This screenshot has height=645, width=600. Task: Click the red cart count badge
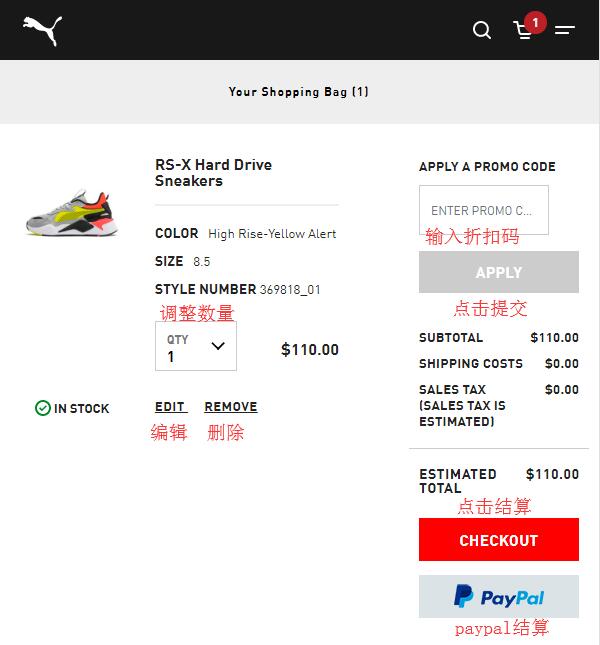pyautogui.click(x=535, y=23)
